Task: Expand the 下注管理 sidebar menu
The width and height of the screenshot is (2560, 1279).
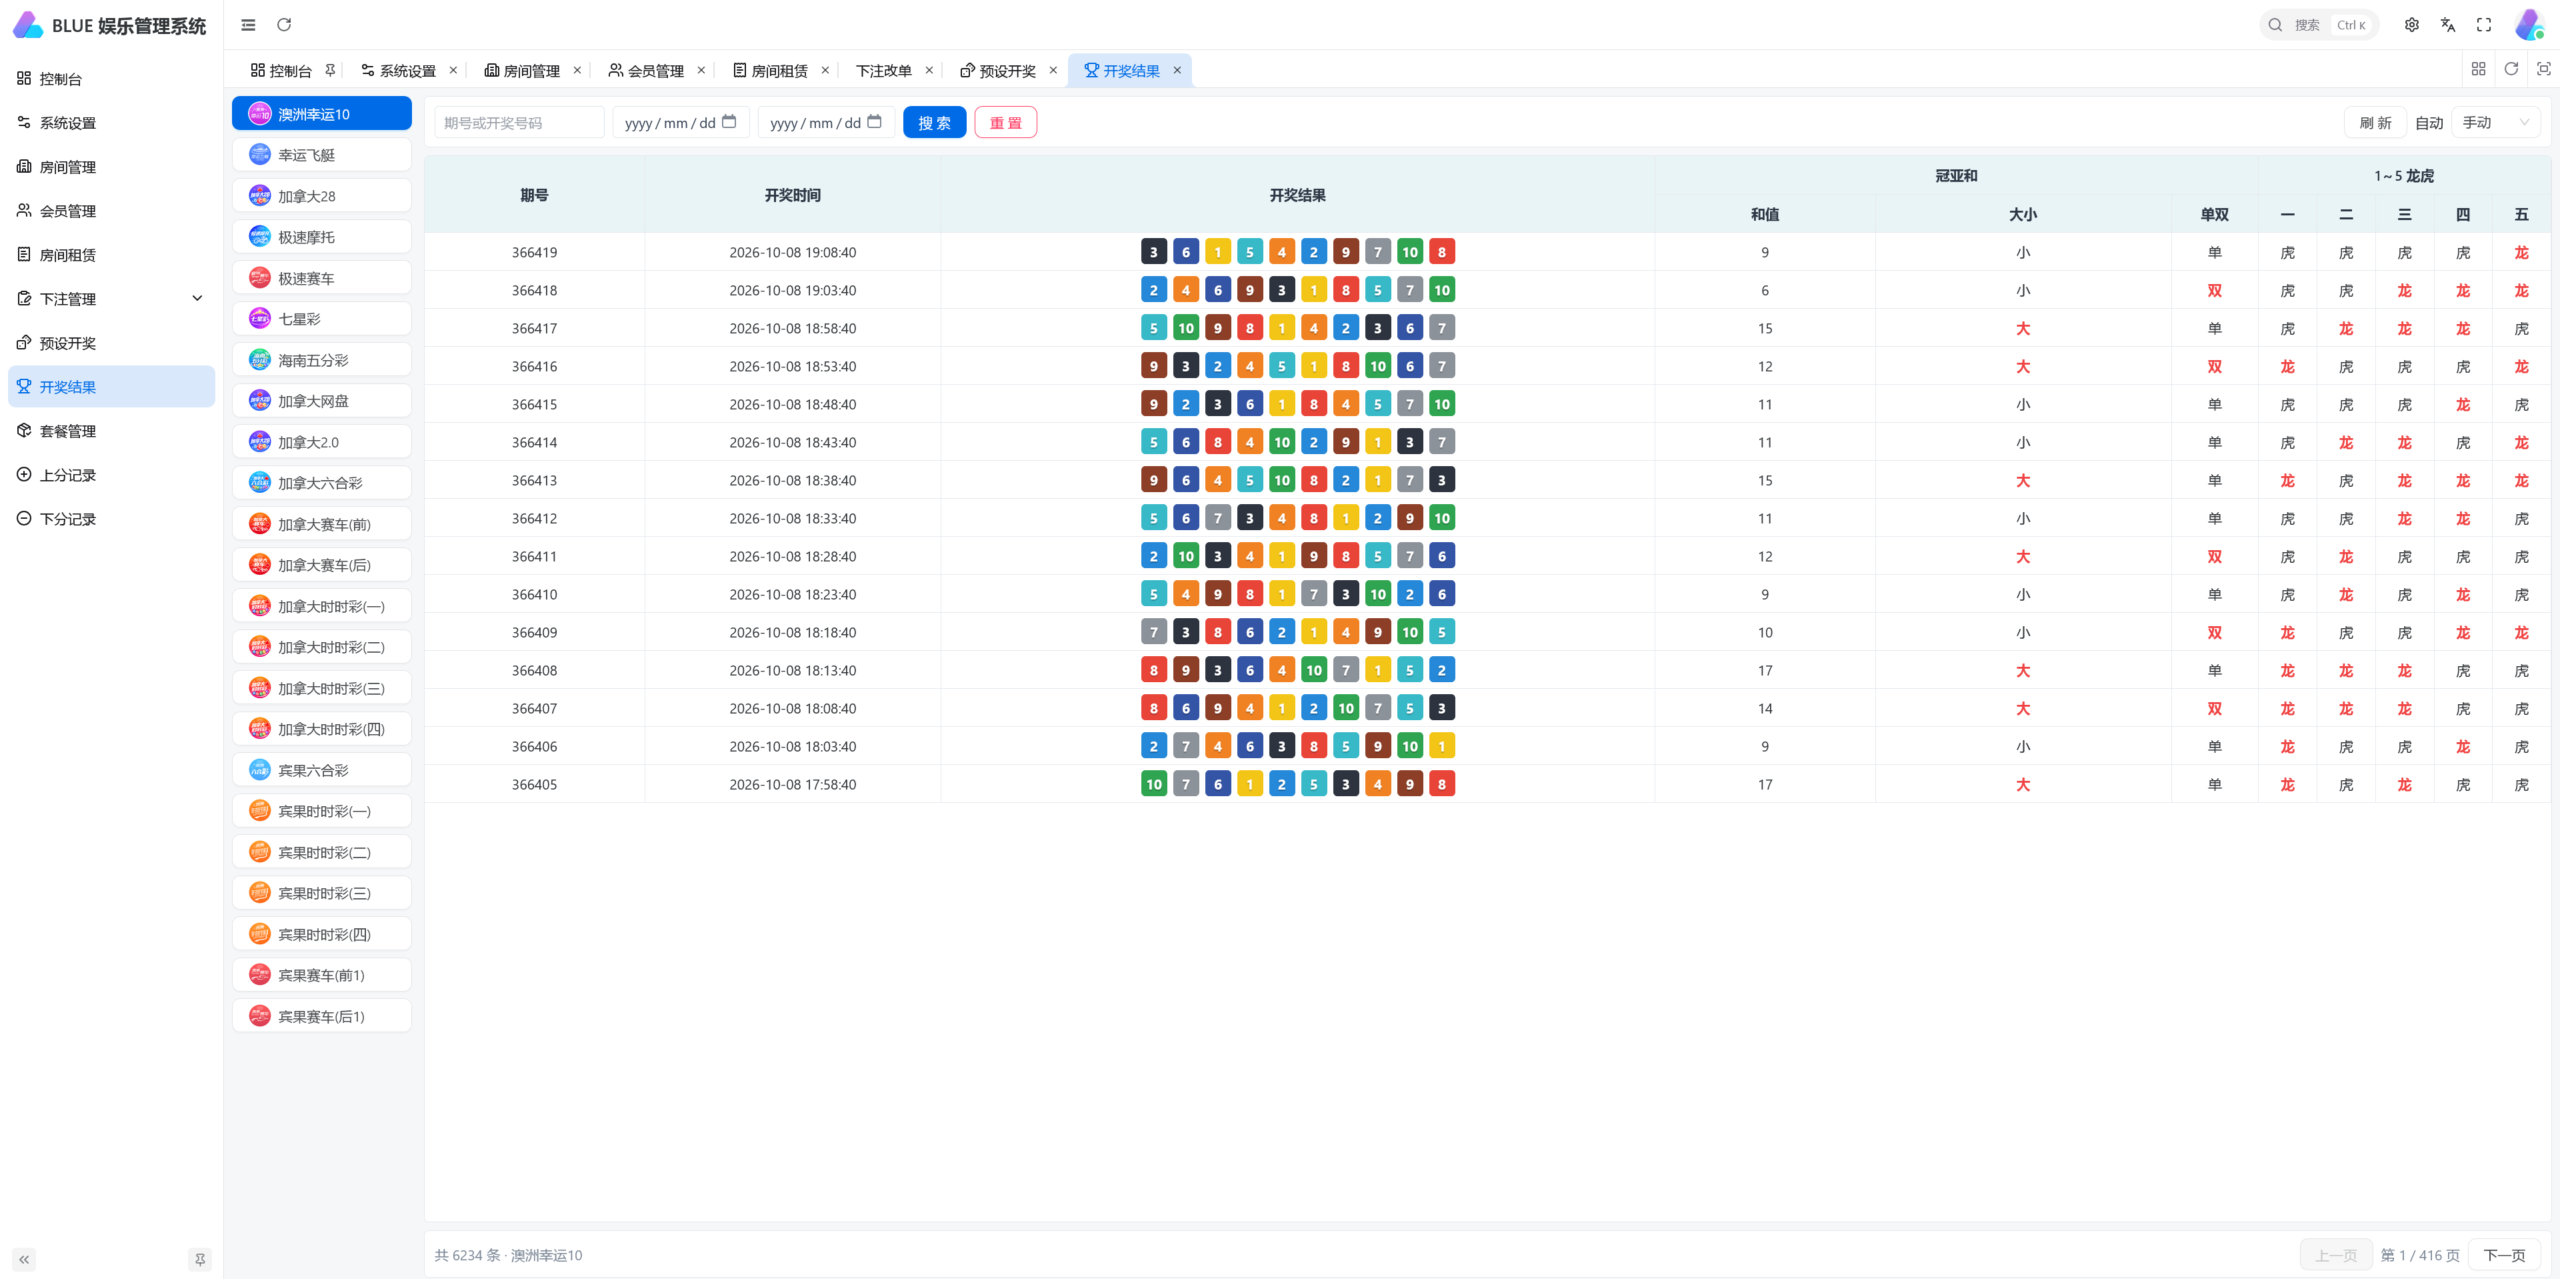Action: click(111, 298)
